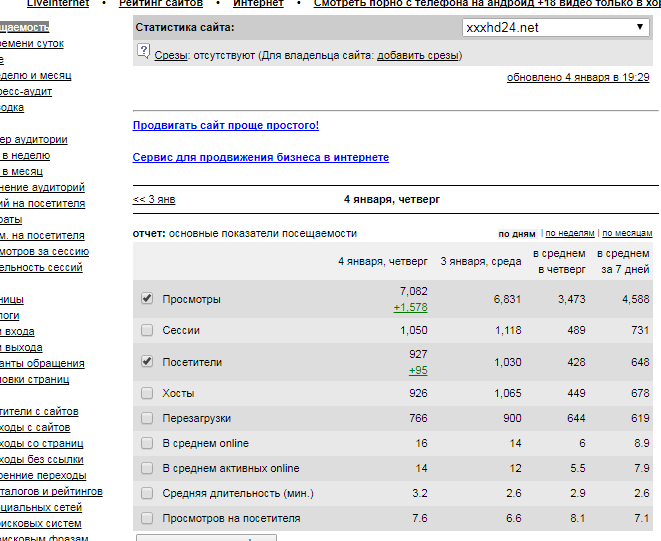Open the Продвигать сайт проще простого link
Viewport: 661px width, 541px height.
[226, 125]
